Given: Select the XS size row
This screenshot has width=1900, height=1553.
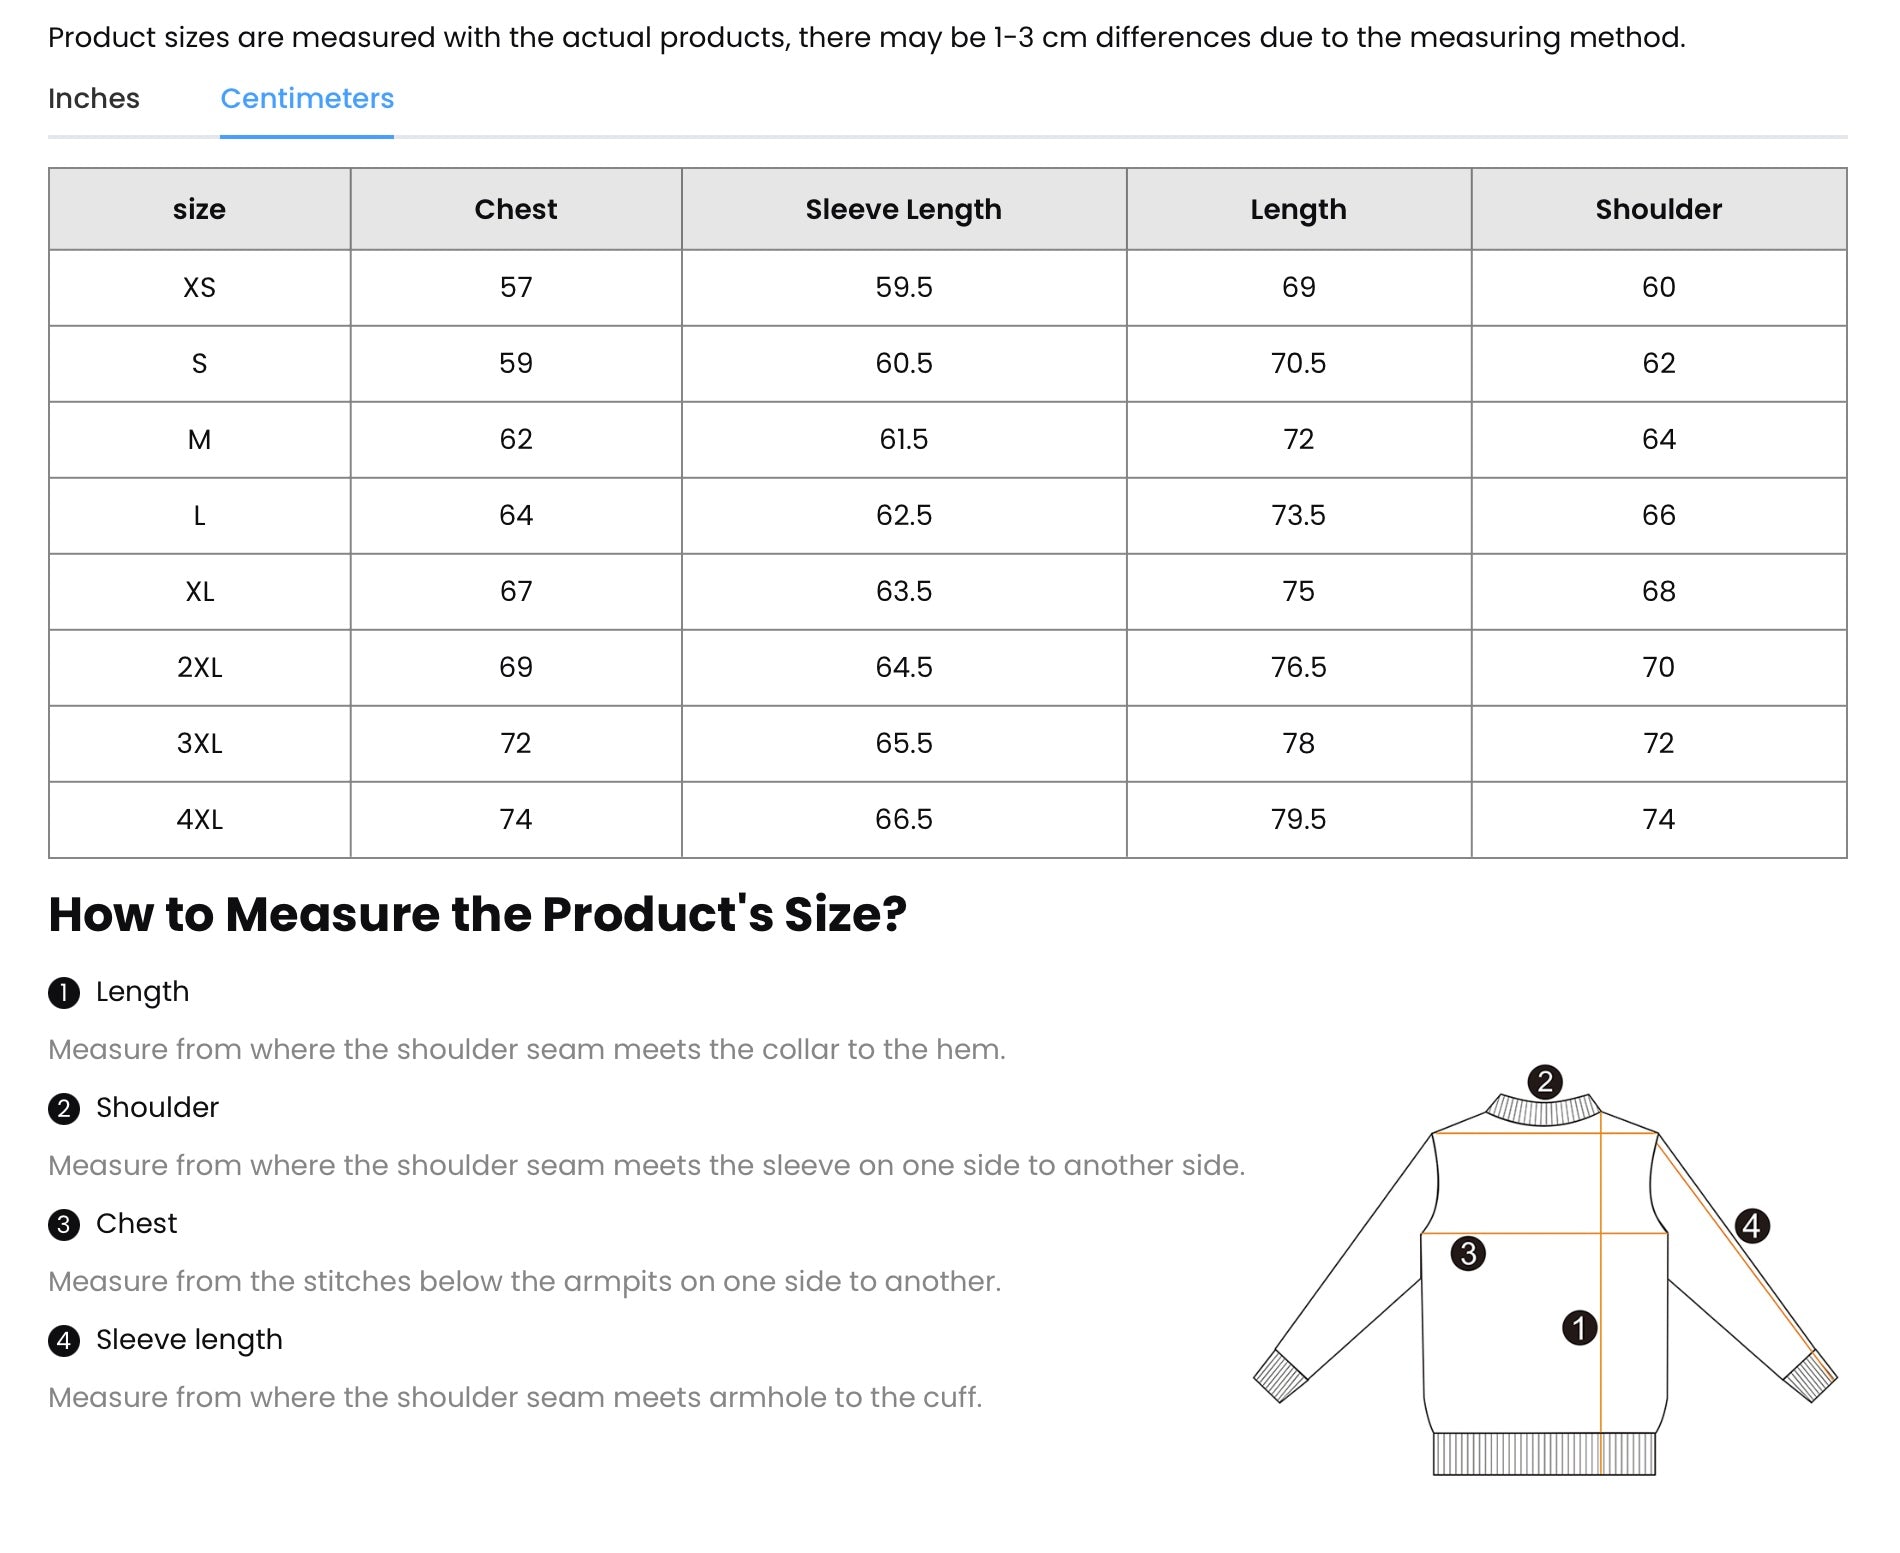Looking at the screenshot, I should [x=200, y=287].
